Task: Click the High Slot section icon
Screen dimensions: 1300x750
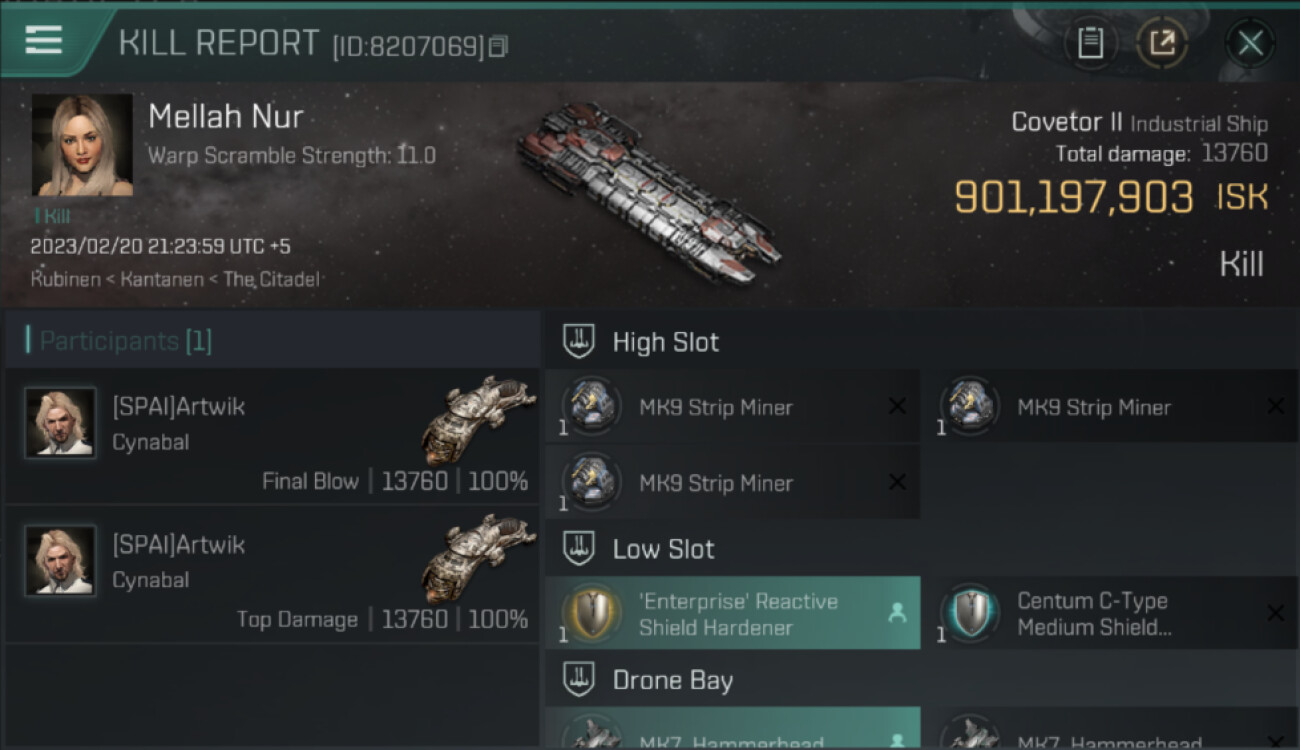Action: pos(578,341)
